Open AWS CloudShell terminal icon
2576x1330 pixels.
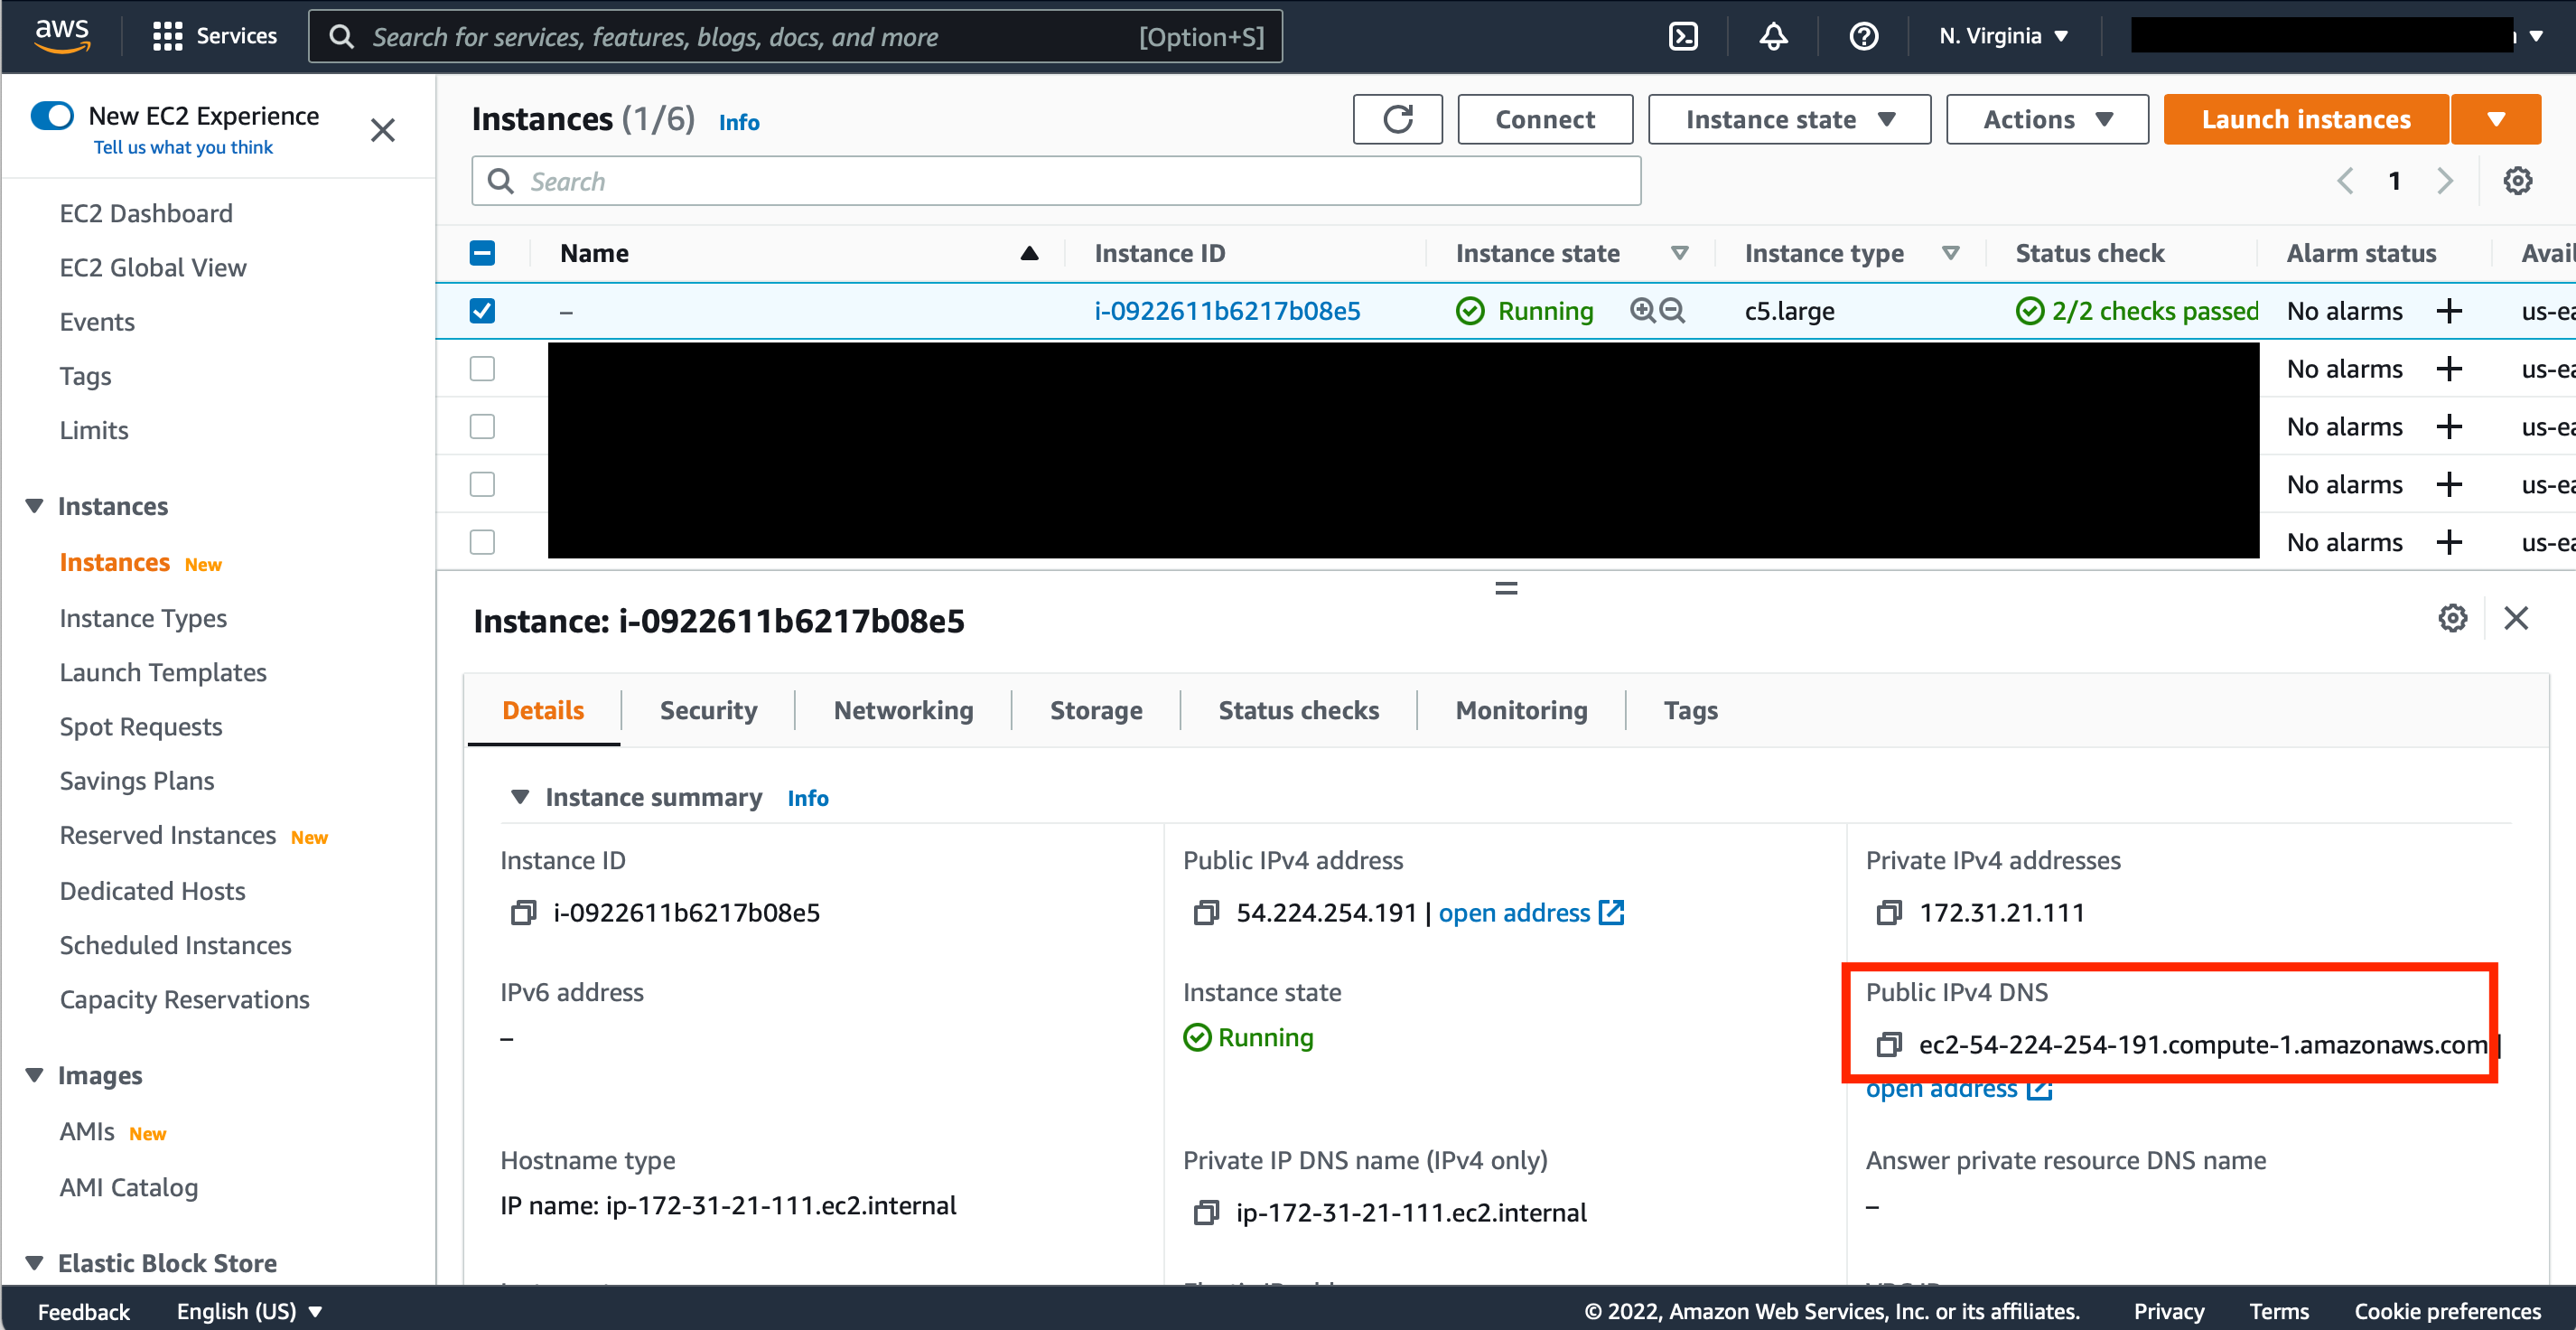point(1683,37)
